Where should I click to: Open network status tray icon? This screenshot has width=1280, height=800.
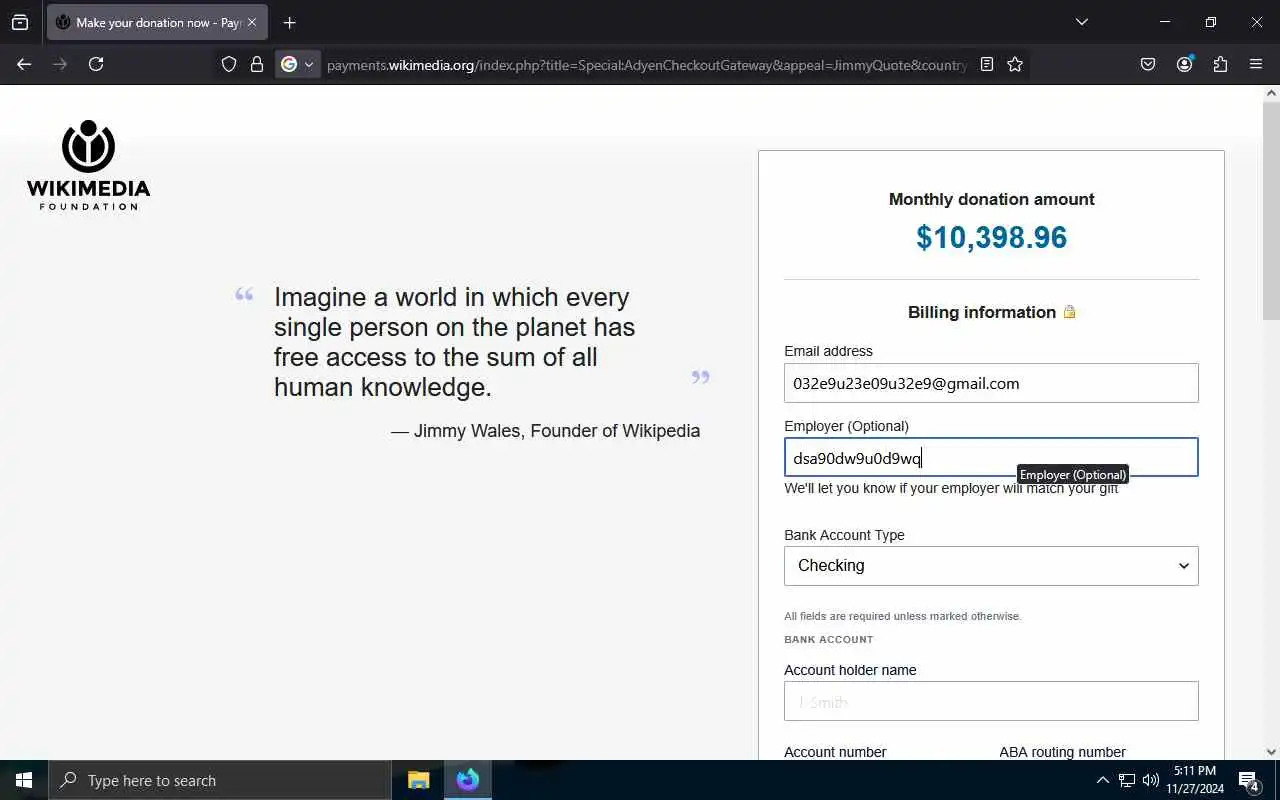pyautogui.click(x=1127, y=780)
